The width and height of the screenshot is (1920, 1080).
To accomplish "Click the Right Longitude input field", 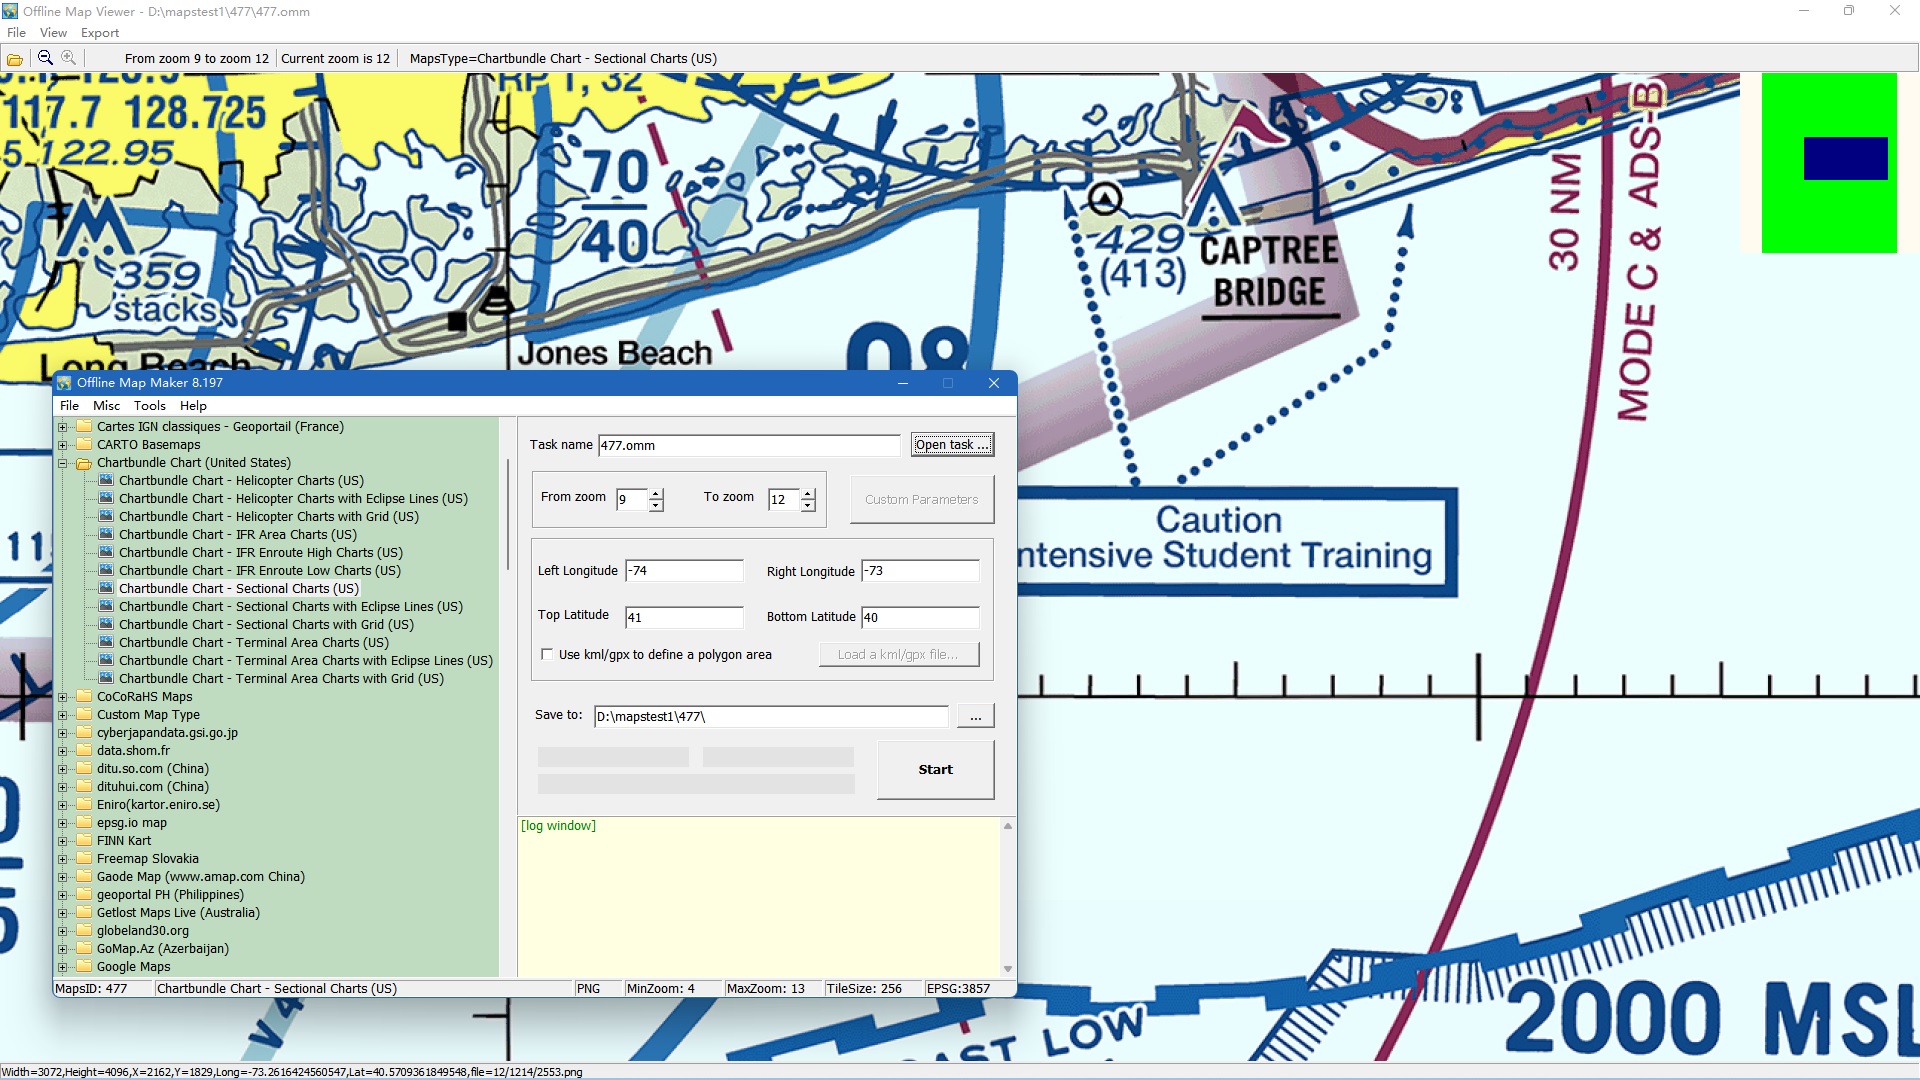I will click(x=920, y=571).
